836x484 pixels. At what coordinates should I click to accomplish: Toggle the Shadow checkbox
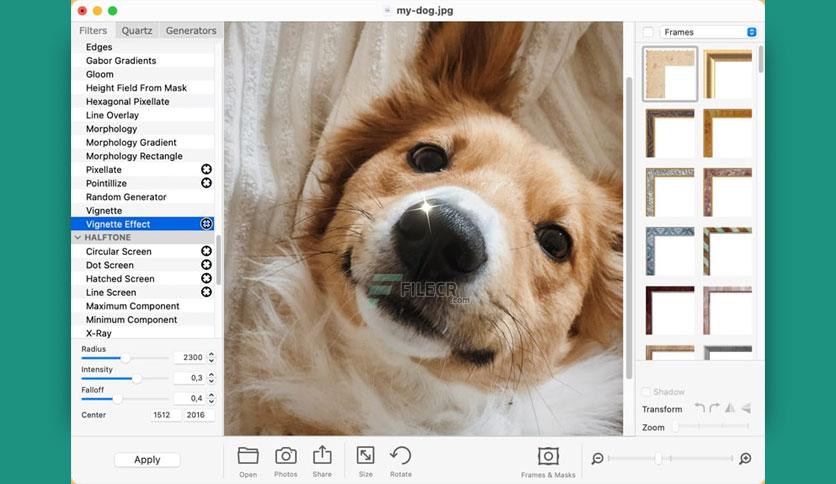(x=646, y=392)
